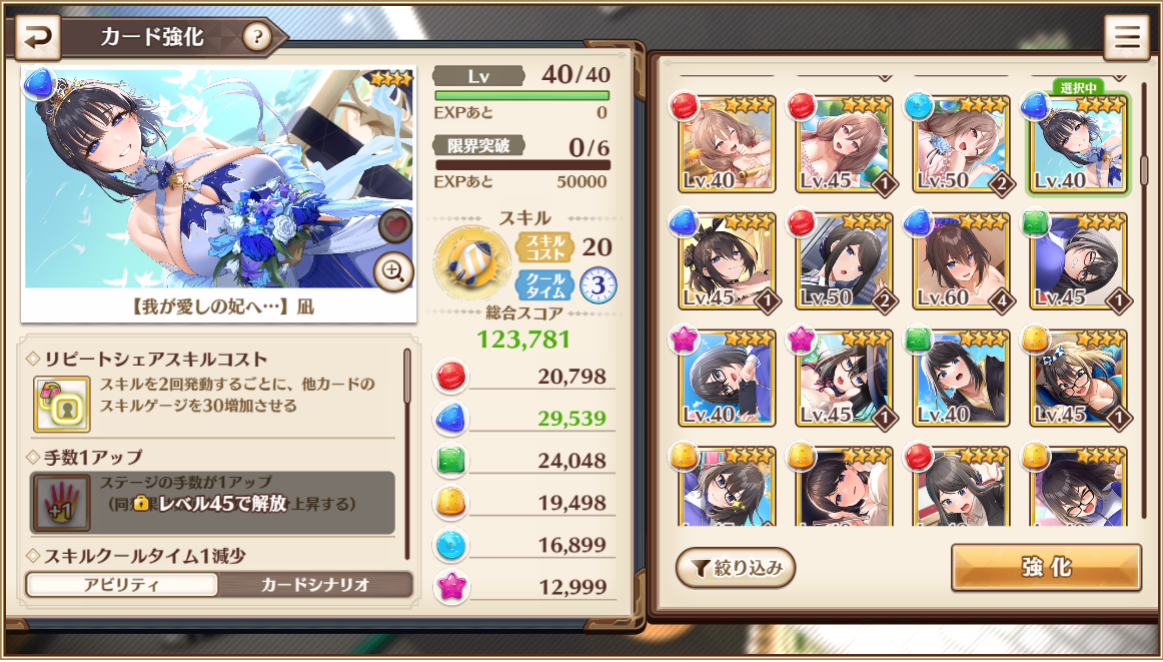
Task: Switch to the カードシナリオ tab
Action: (315, 585)
